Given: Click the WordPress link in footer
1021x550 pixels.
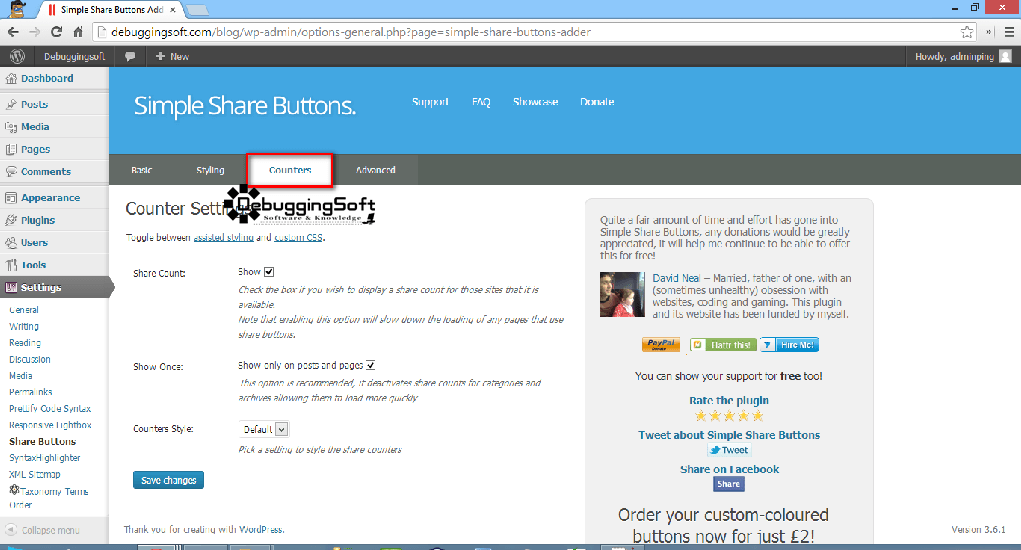Looking at the screenshot, I should click(260, 530).
